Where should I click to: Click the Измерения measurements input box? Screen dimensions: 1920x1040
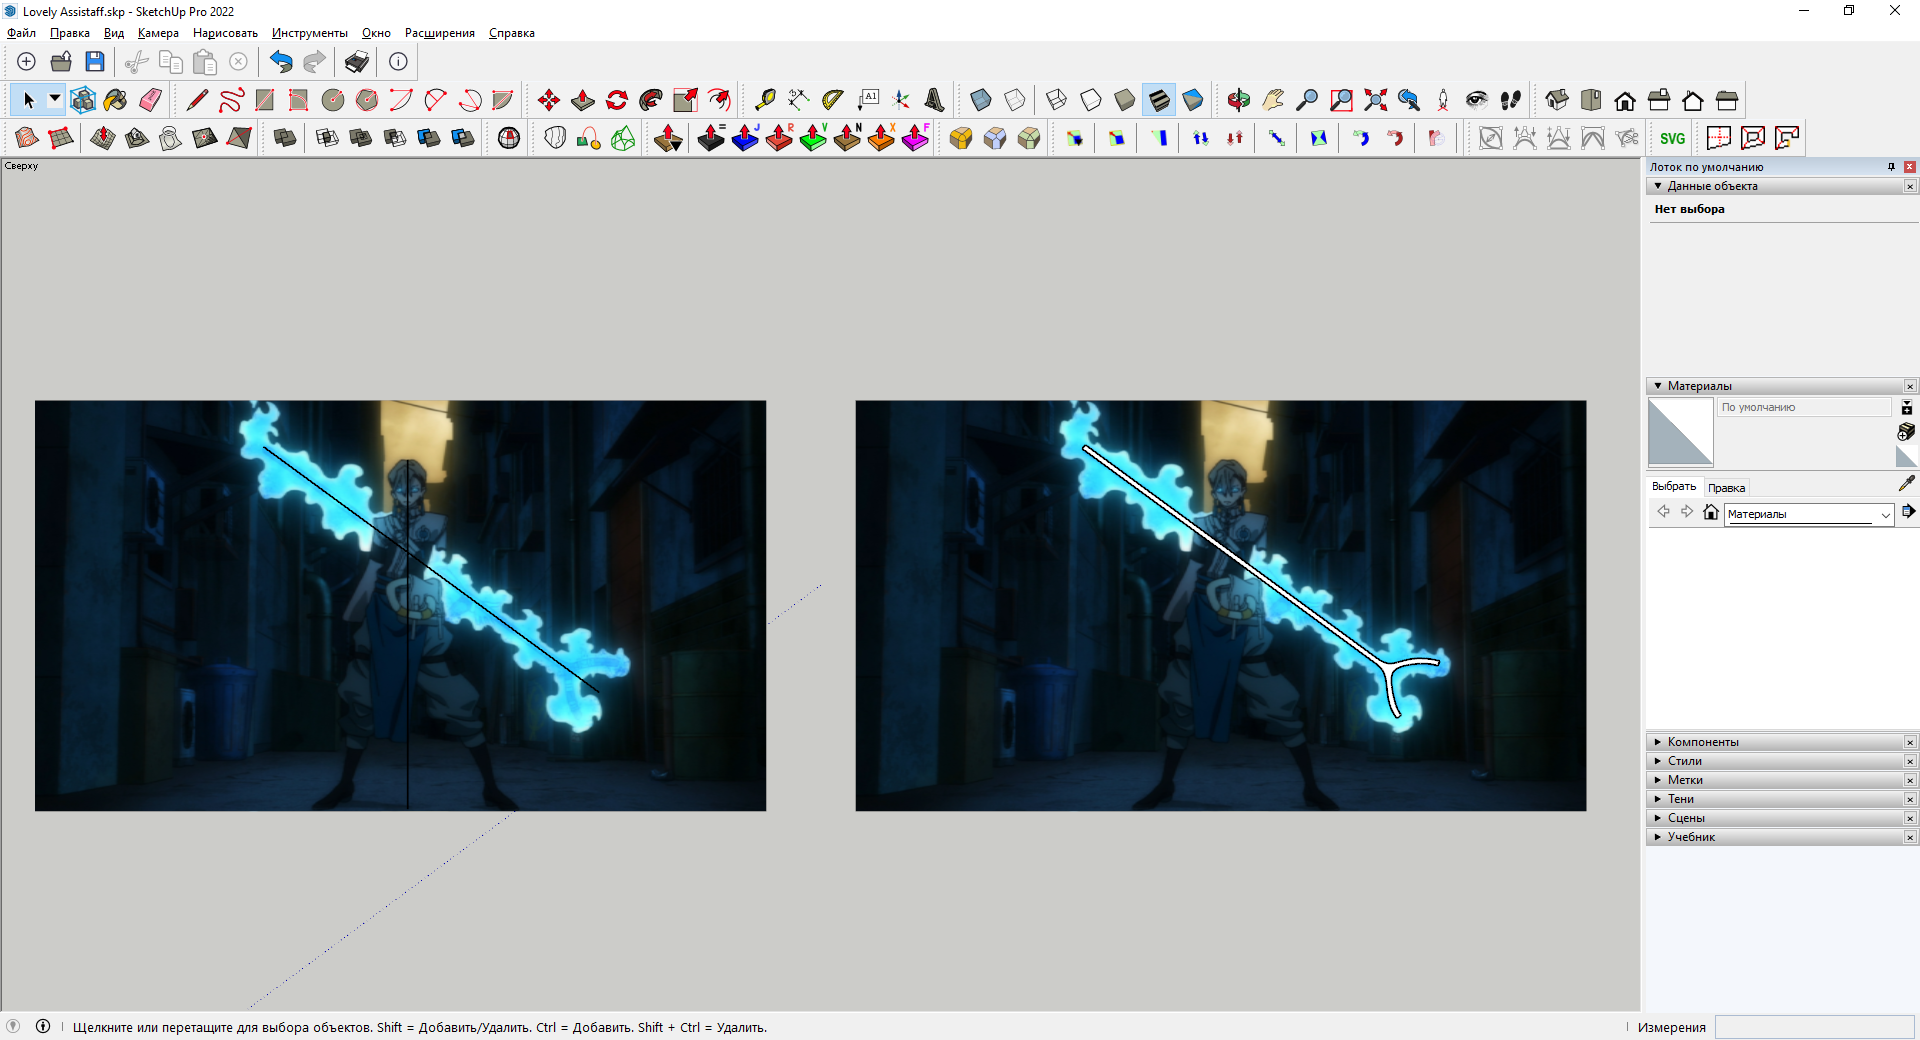[1814, 1027]
